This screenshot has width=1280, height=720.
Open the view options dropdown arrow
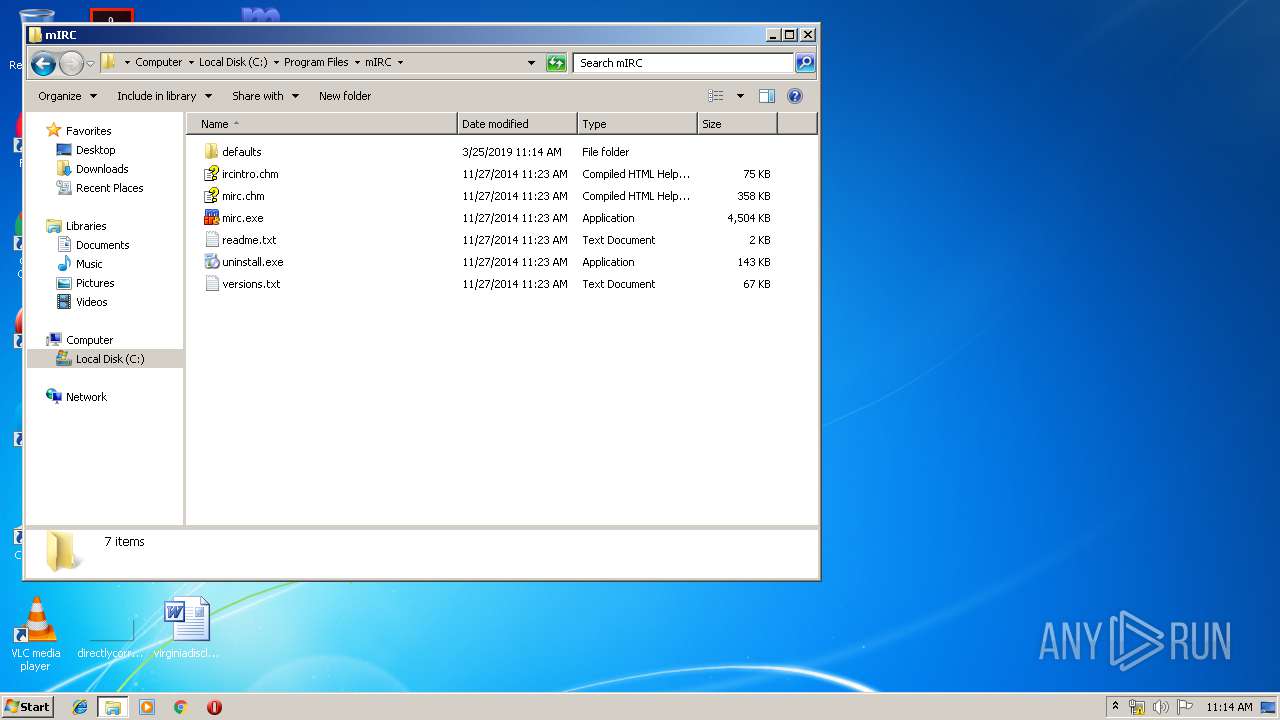(740, 96)
